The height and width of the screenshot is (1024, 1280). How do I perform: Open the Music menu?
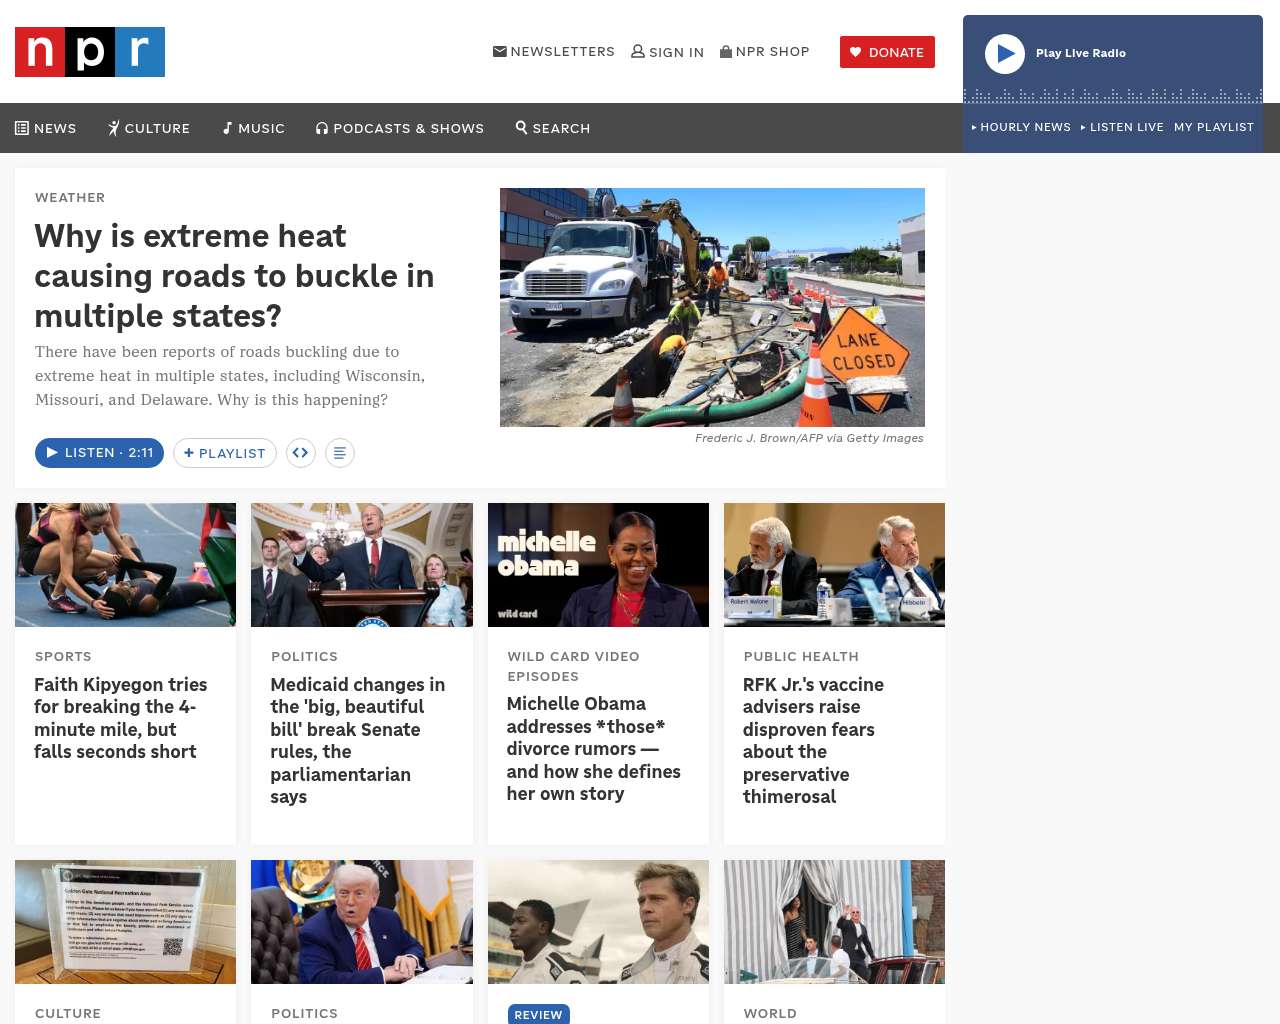pos(254,128)
